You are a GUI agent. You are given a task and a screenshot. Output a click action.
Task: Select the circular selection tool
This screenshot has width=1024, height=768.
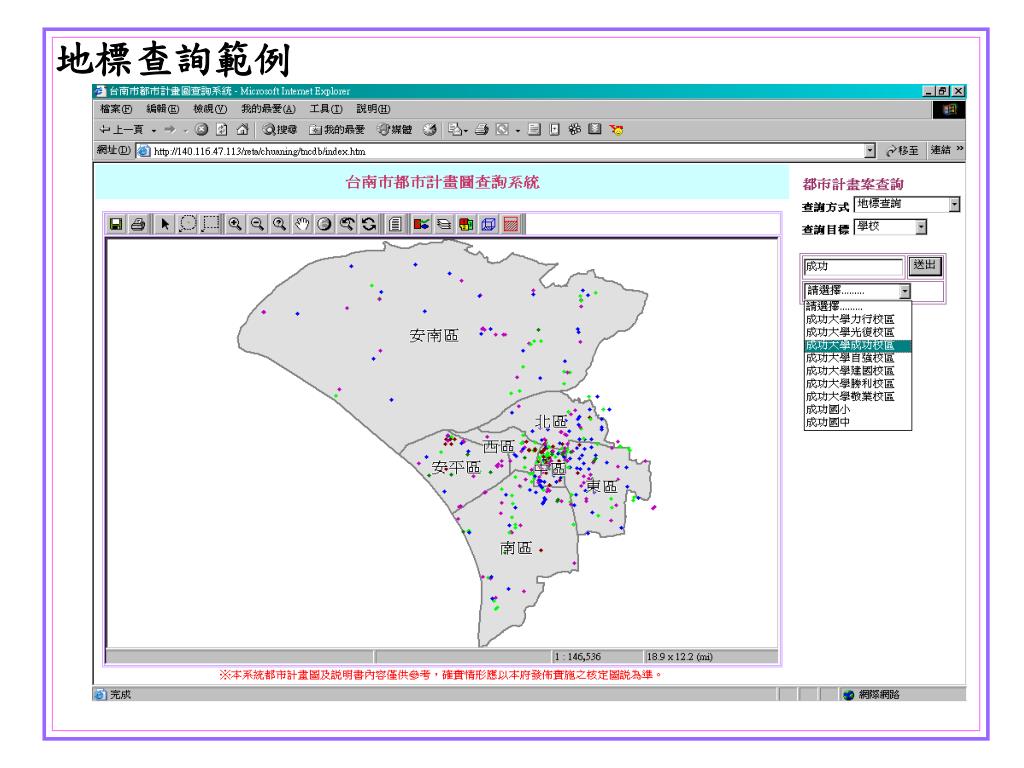click(187, 225)
